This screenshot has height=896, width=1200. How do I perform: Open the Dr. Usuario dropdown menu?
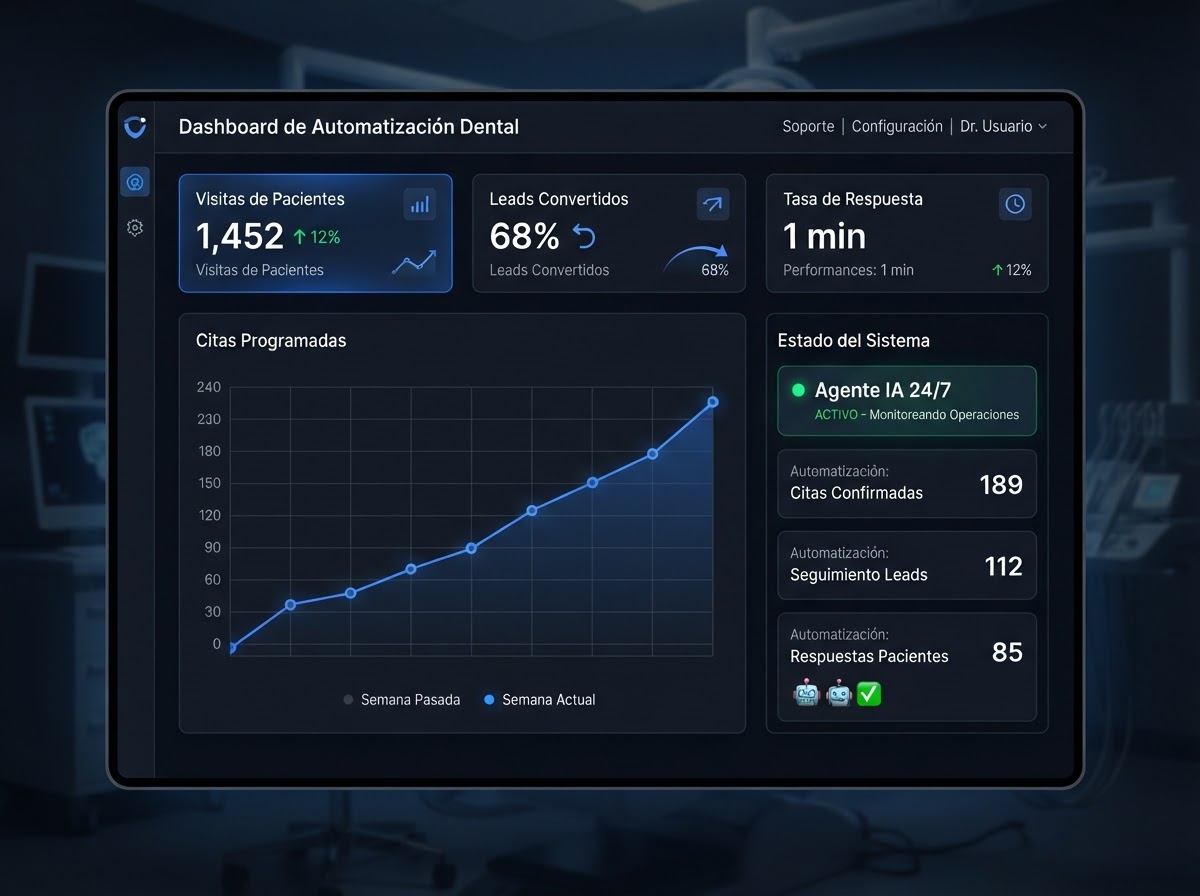pyautogui.click(x=1004, y=127)
